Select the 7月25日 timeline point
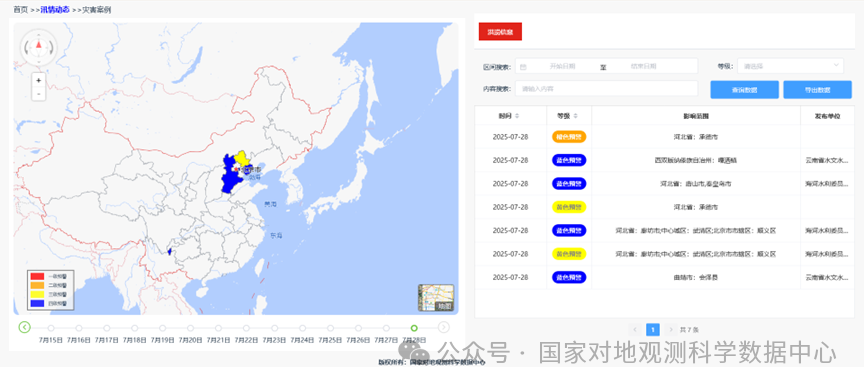This screenshot has height=367, width=864. (x=330, y=328)
